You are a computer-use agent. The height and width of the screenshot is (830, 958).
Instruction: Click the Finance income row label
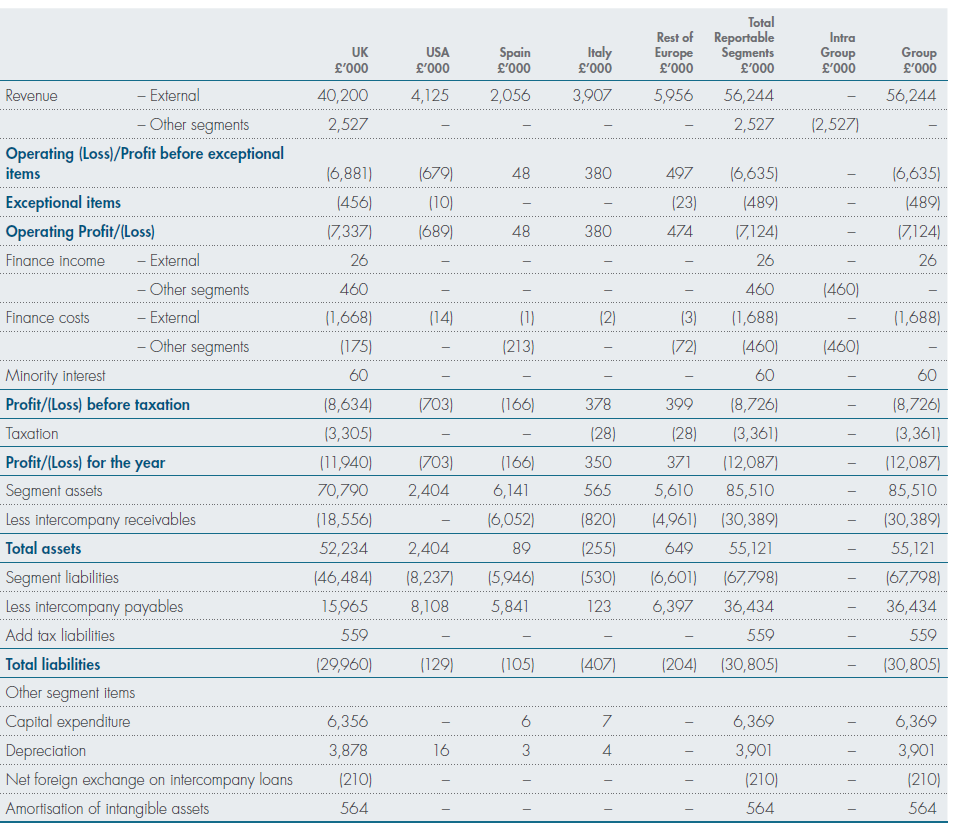point(55,261)
